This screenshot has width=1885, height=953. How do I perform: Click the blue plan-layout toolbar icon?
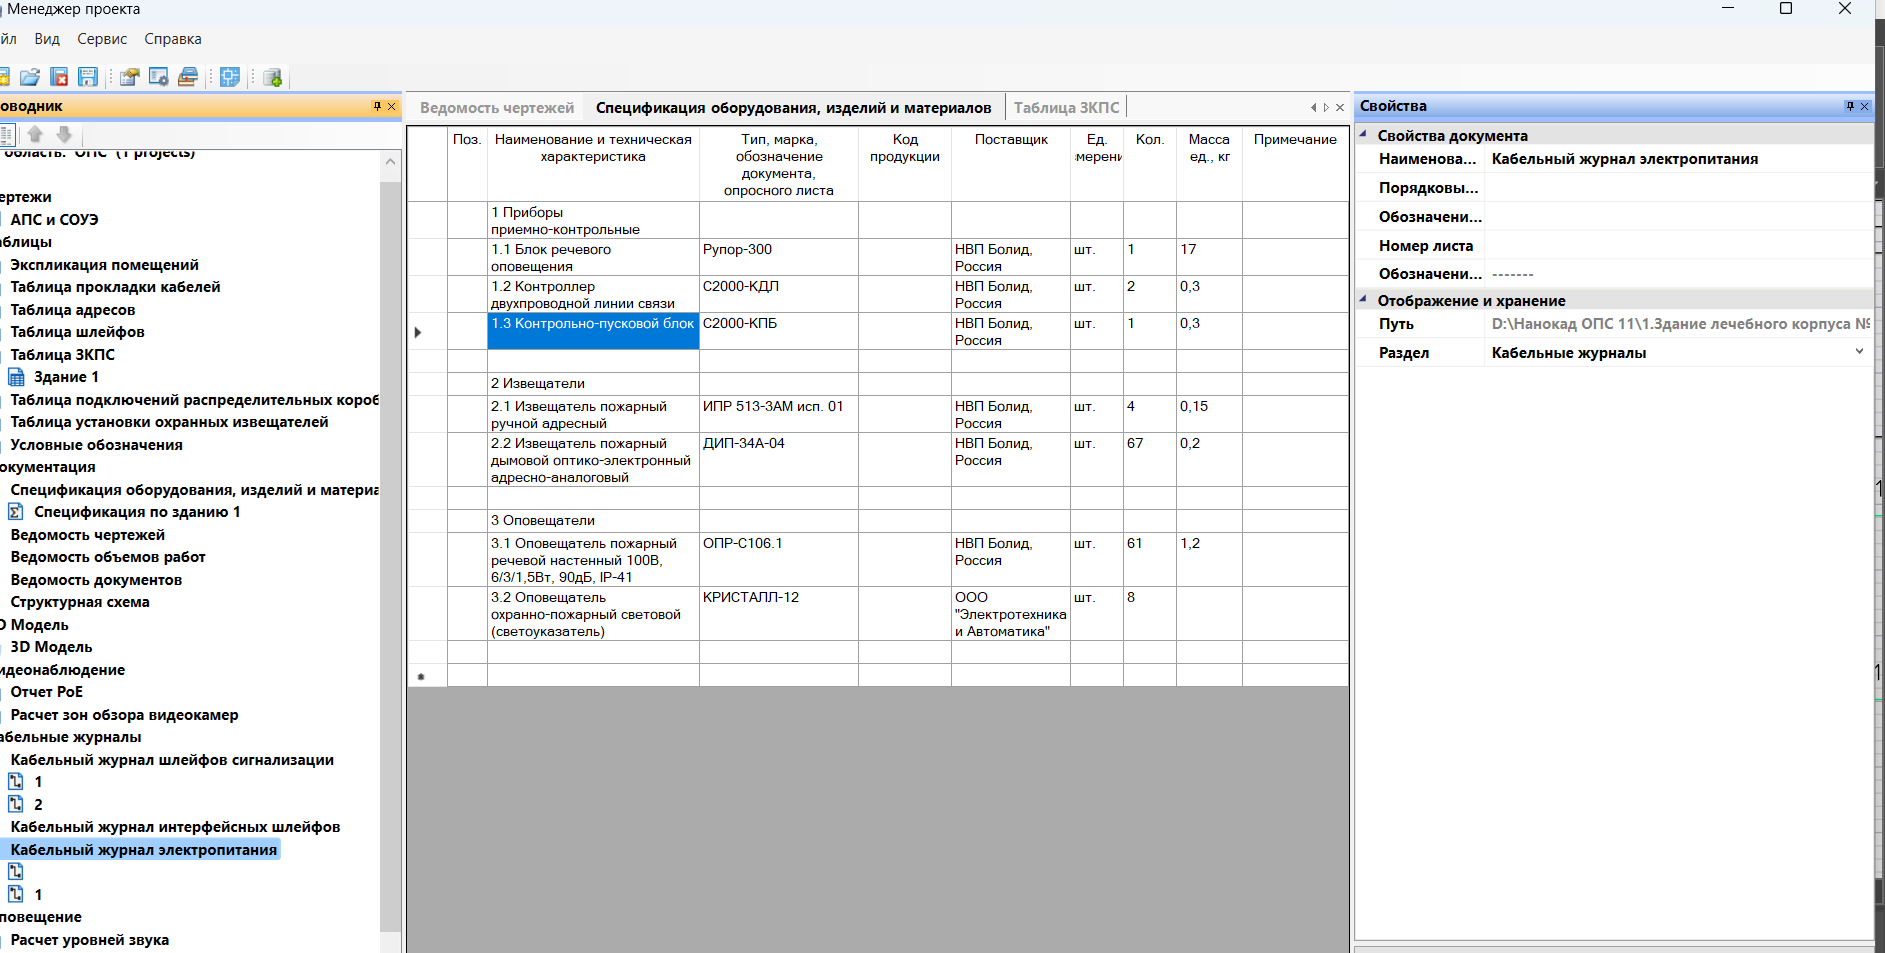pos(230,77)
